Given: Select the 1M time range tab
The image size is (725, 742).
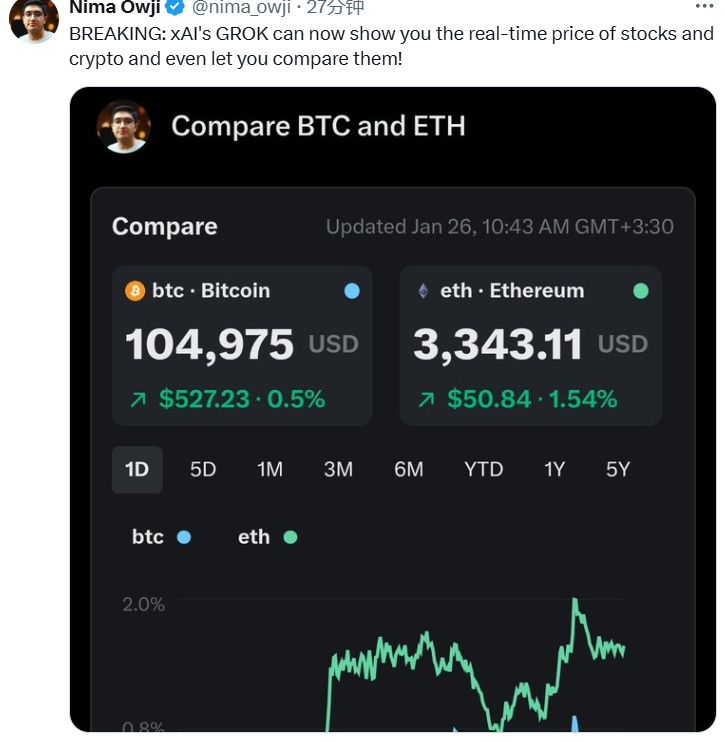Looking at the screenshot, I should click(270, 469).
